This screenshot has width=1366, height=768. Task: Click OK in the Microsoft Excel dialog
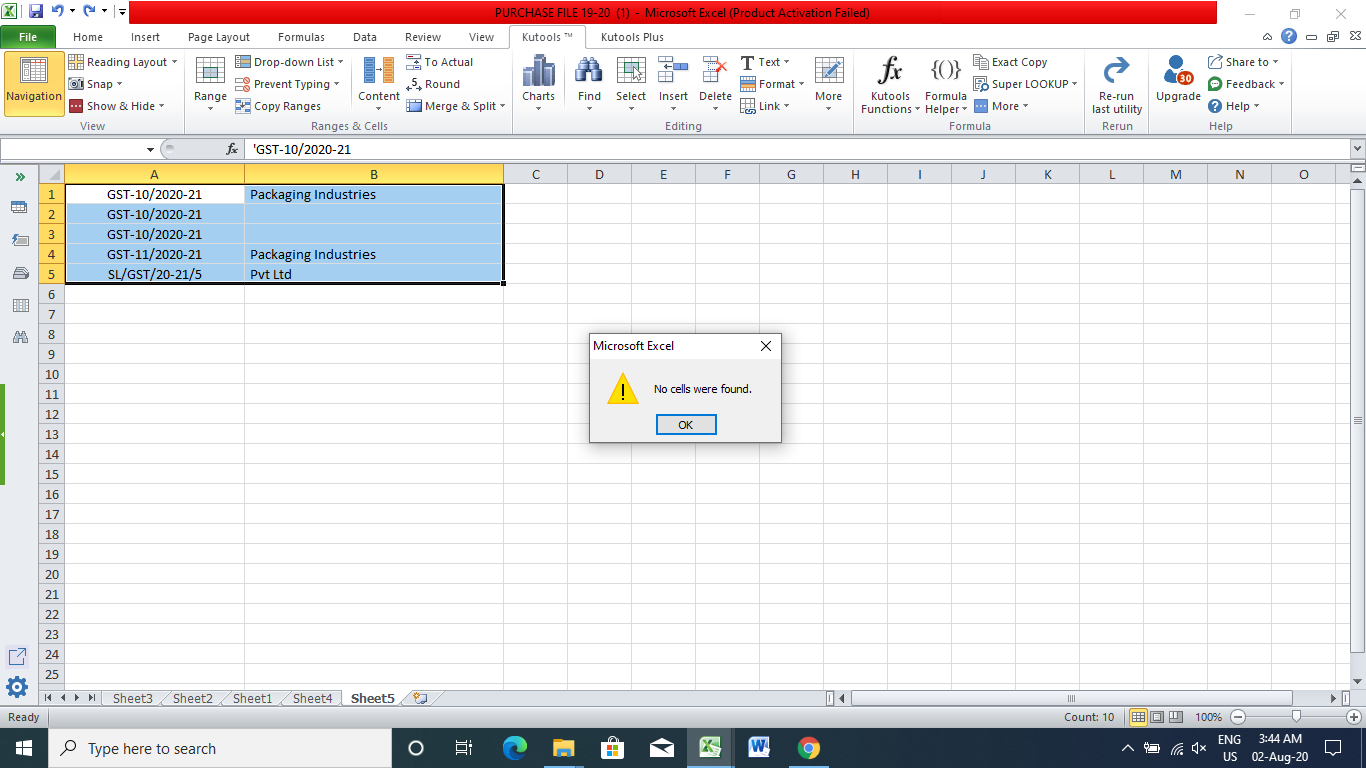685,425
